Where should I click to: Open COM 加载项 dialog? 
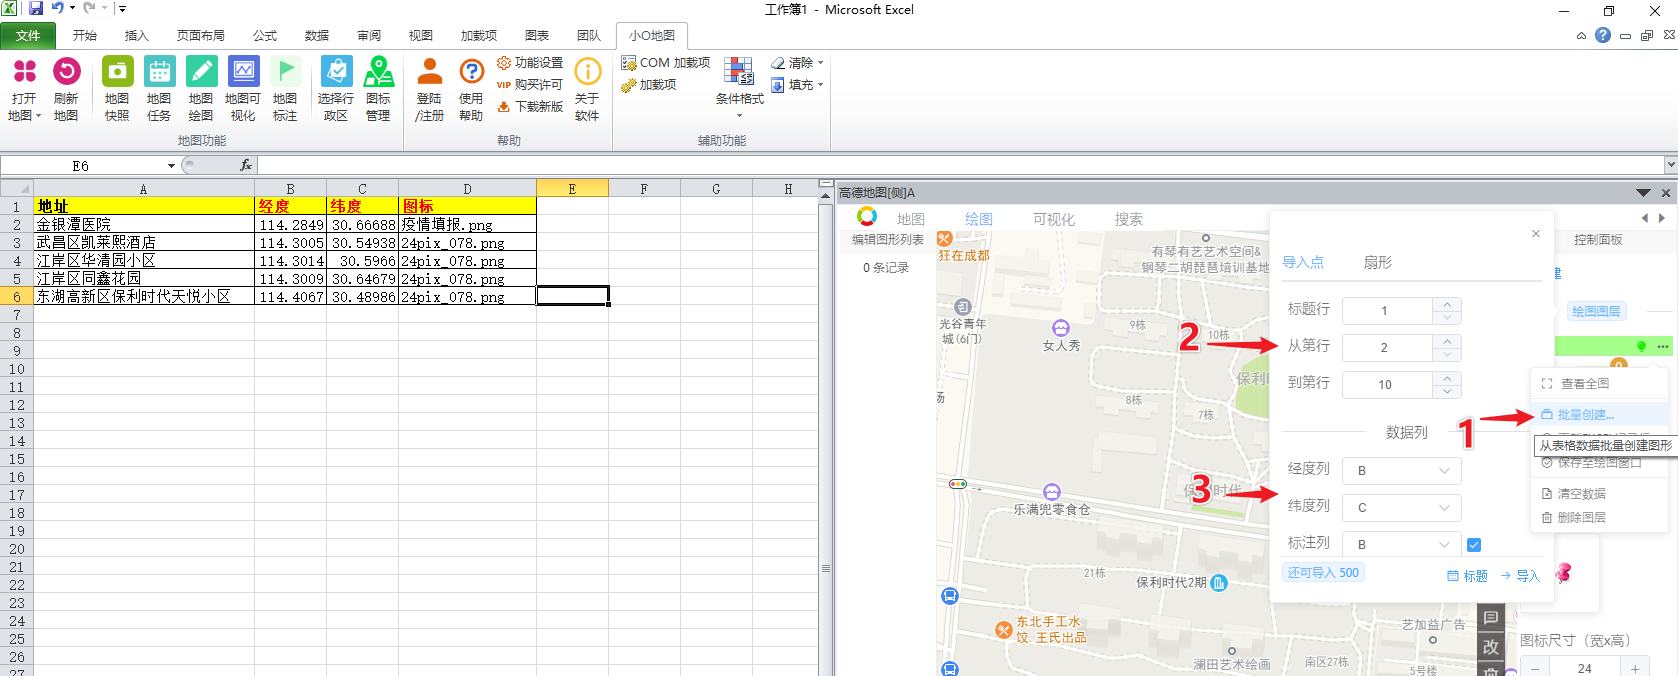[666, 63]
